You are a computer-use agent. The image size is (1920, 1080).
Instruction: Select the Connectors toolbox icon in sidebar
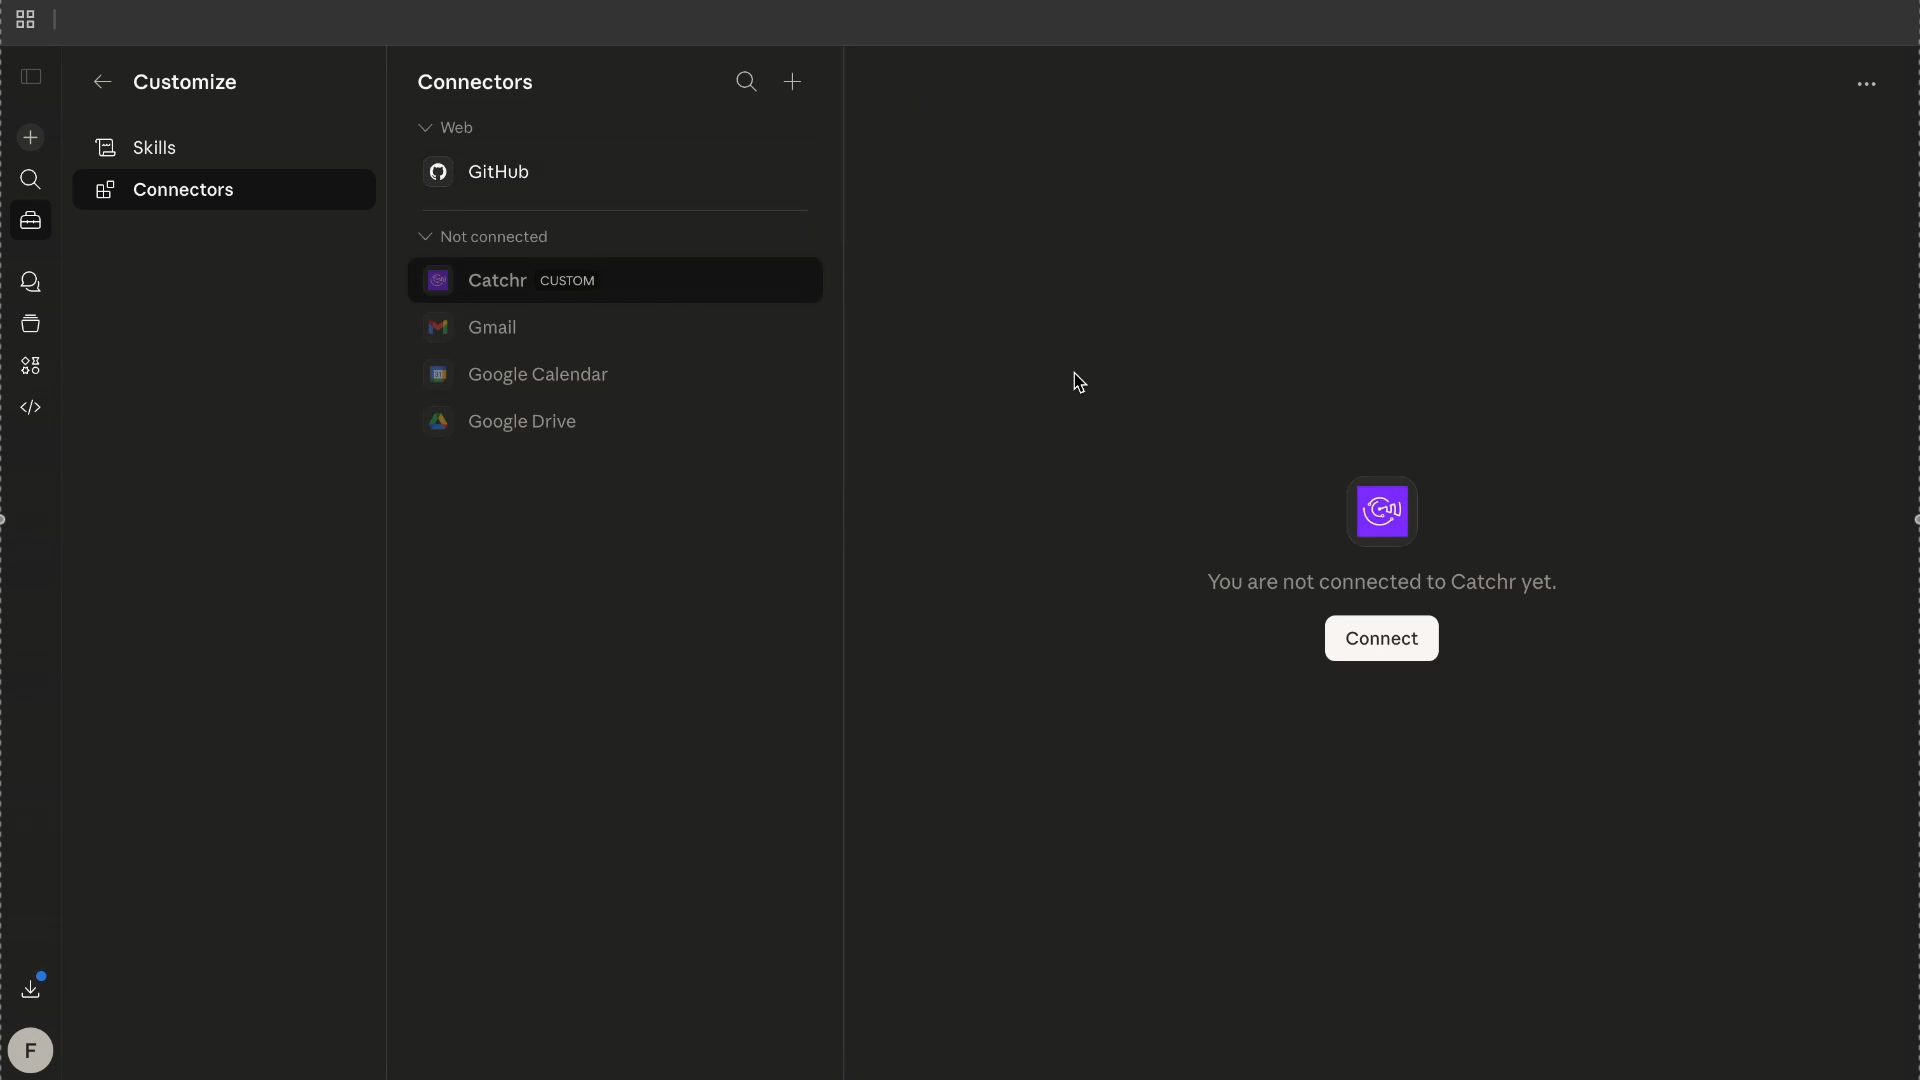point(31,221)
